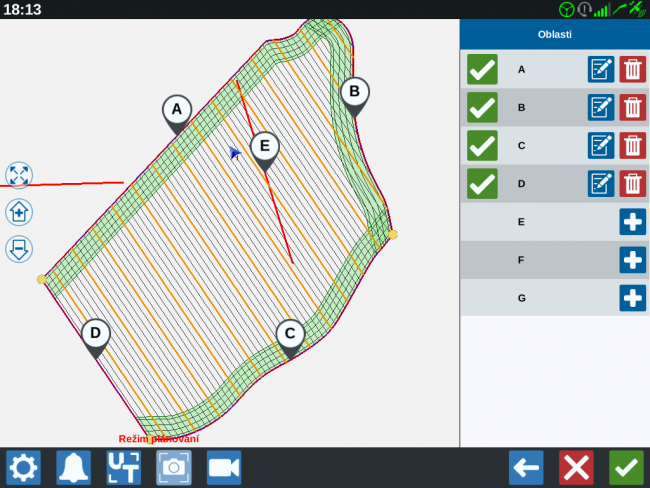Click the 'Režim plánování' label
Viewport: 650px width, 488px height.
[x=159, y=439]
